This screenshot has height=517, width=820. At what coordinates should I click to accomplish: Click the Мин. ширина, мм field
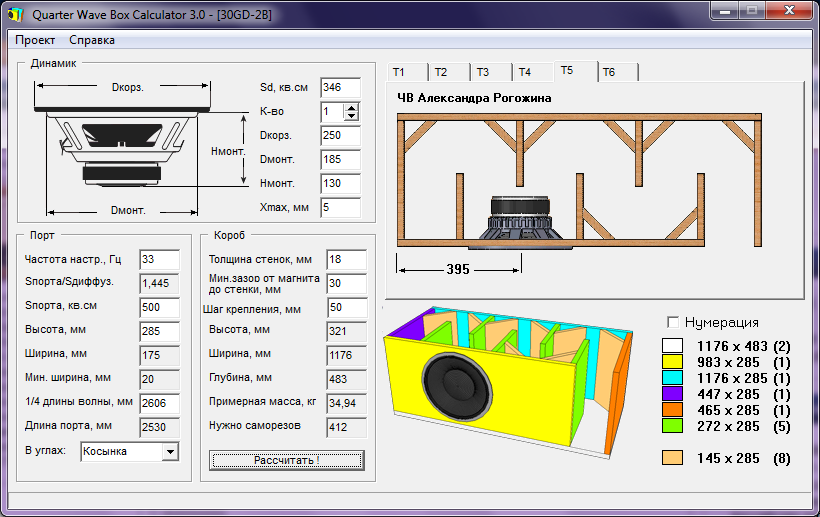click(160, 380)
